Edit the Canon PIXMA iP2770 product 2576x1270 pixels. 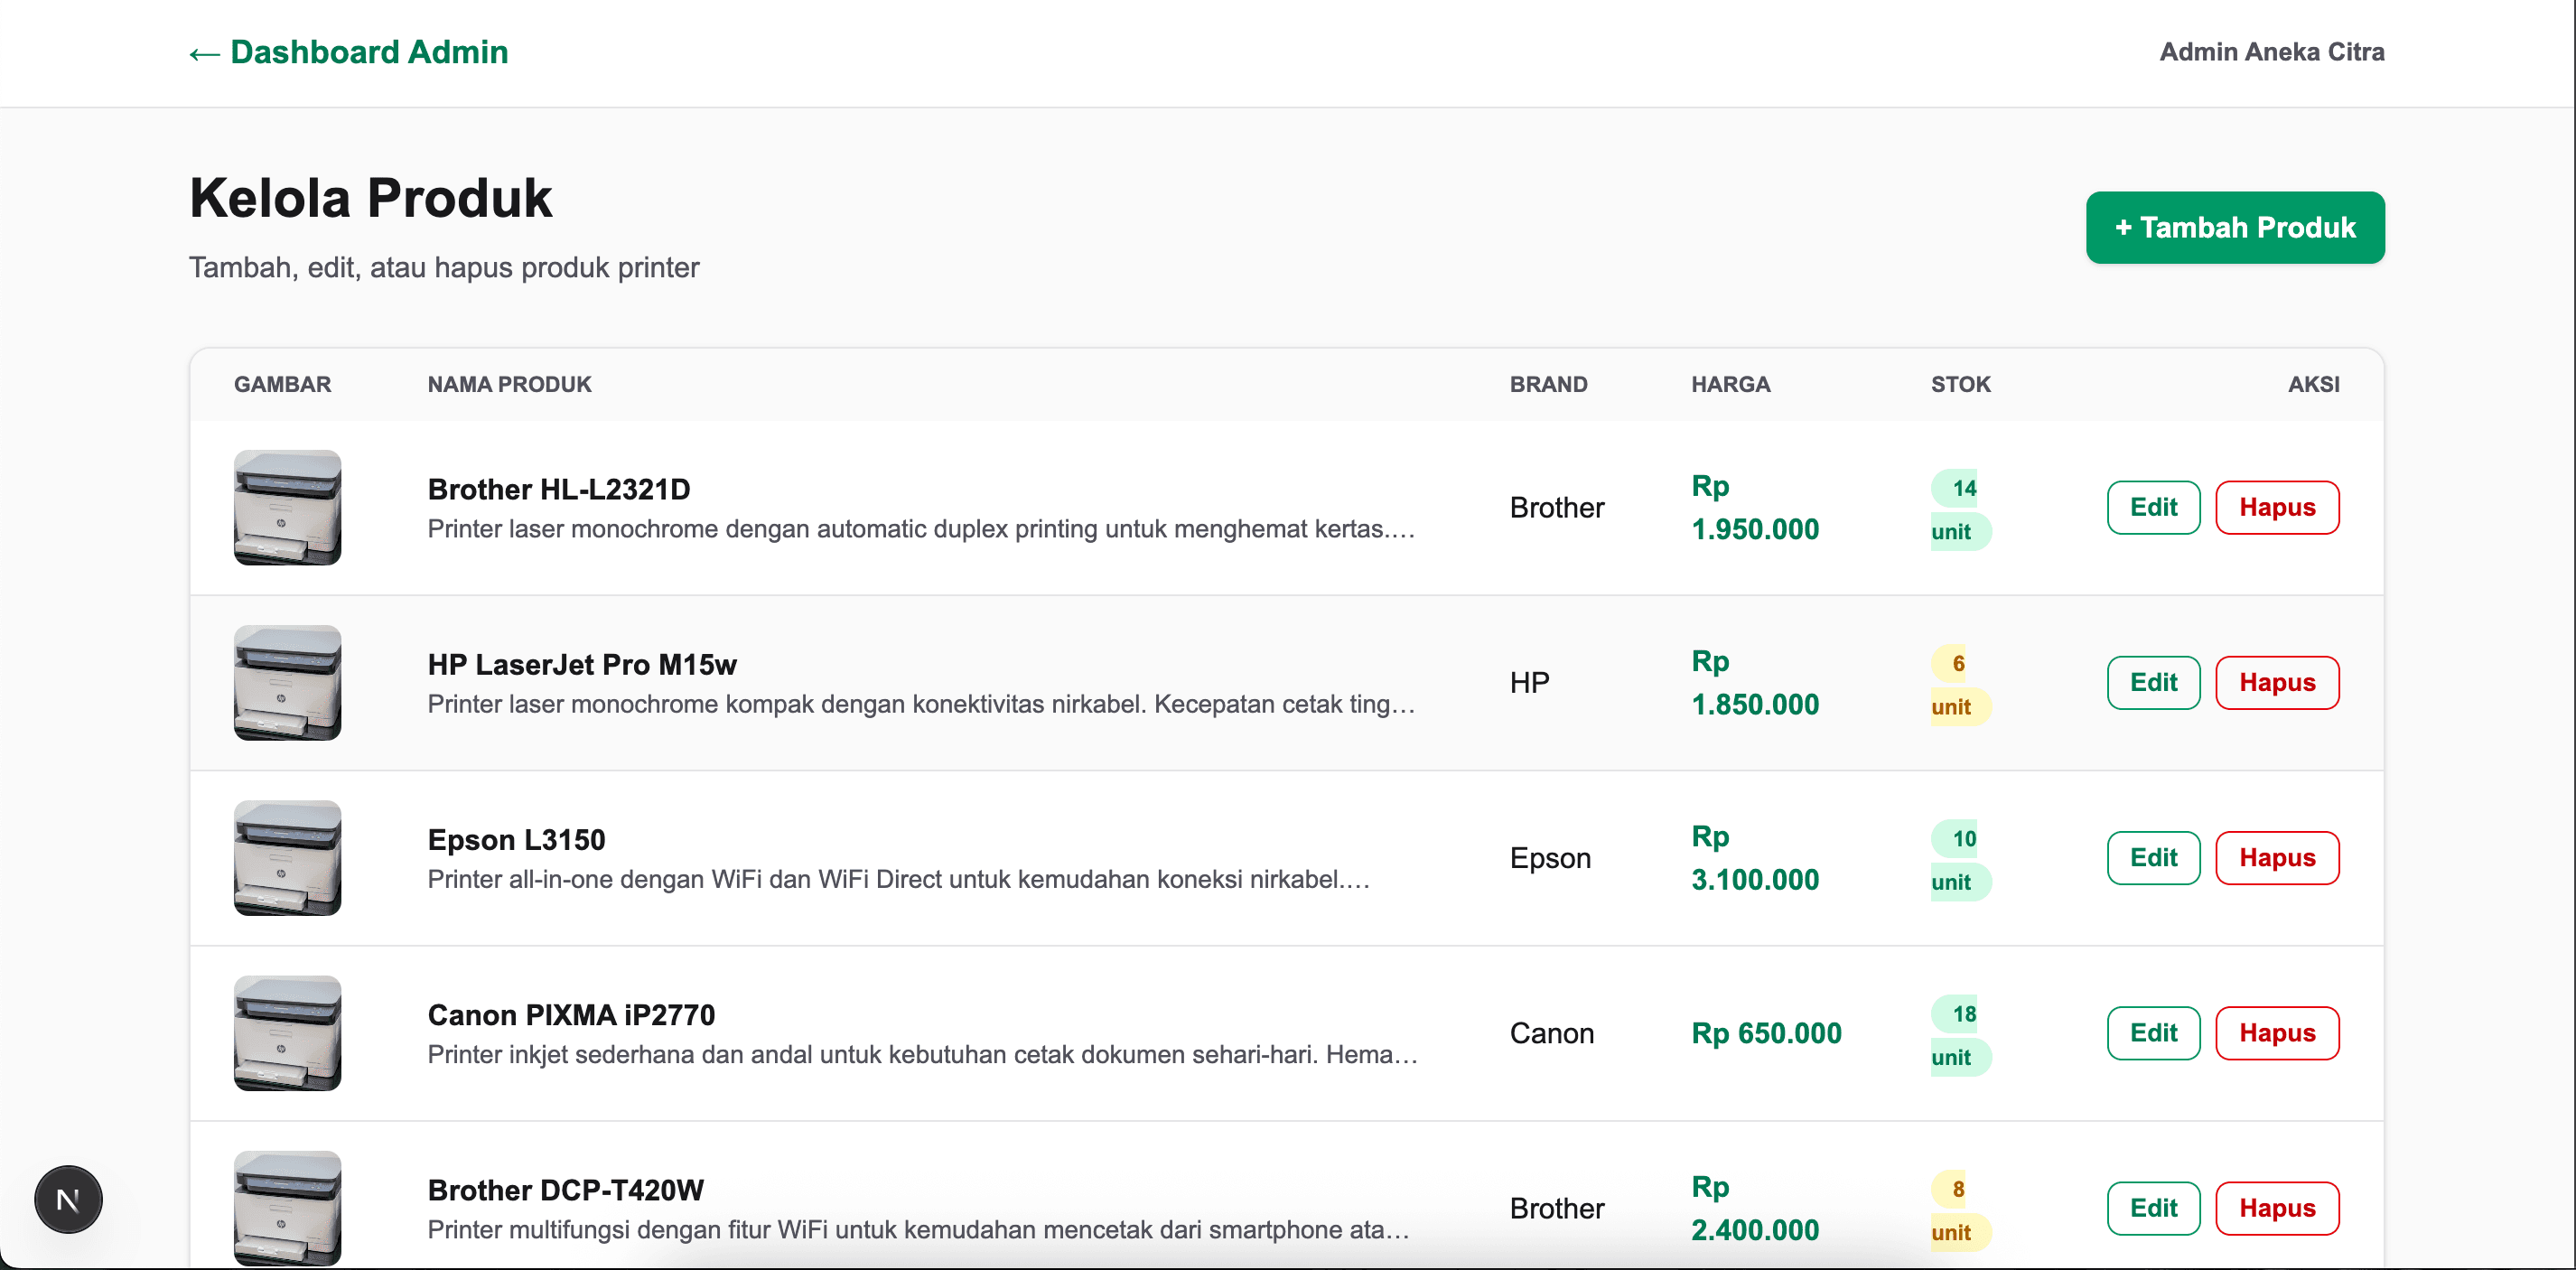(x=2153, y=1032)
